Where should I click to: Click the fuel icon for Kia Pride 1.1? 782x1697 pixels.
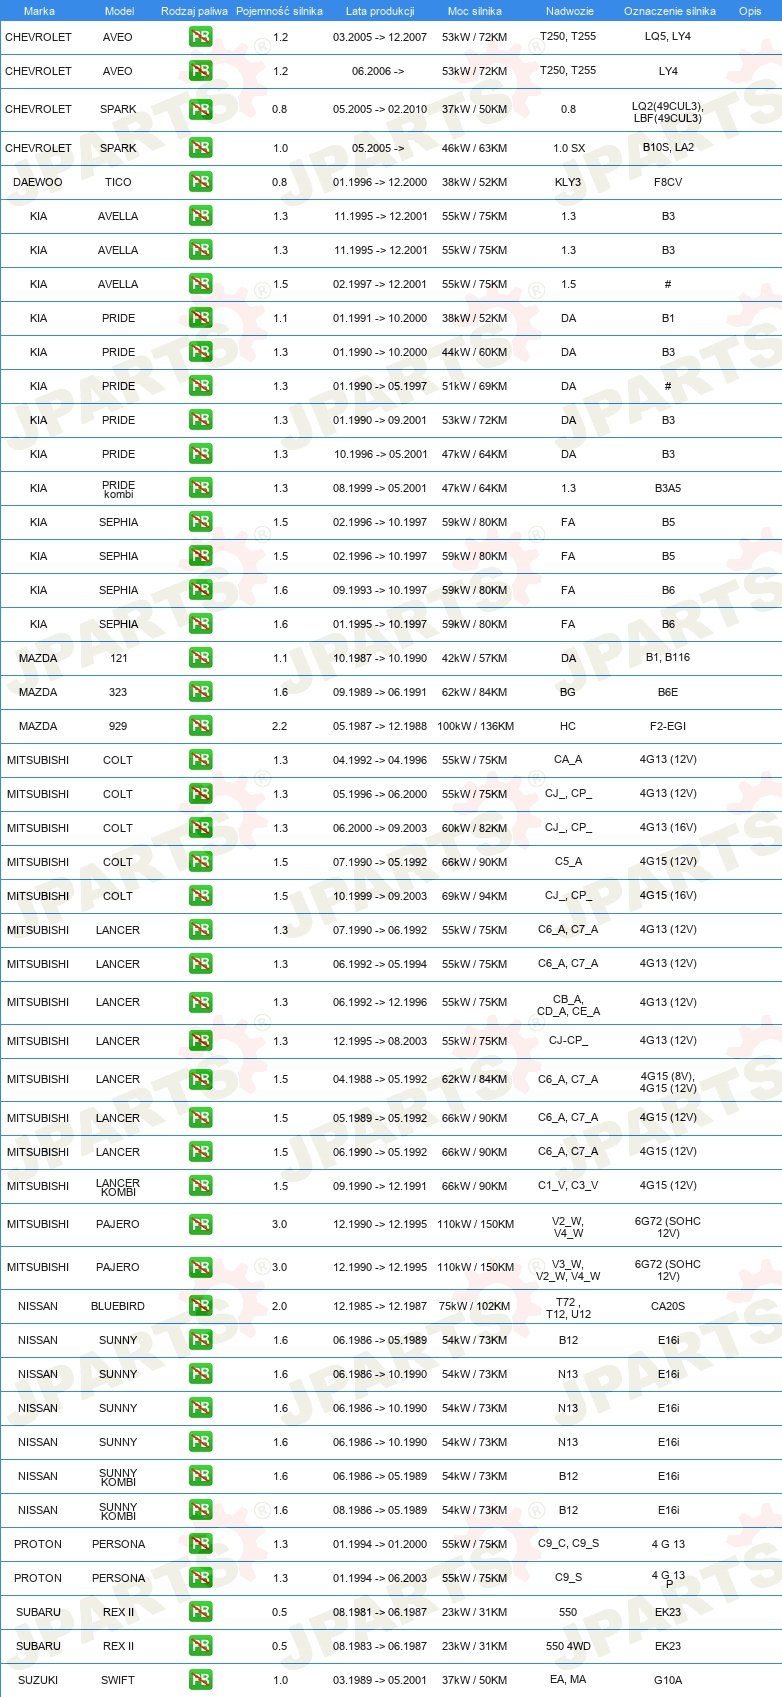tap(200, 318)
